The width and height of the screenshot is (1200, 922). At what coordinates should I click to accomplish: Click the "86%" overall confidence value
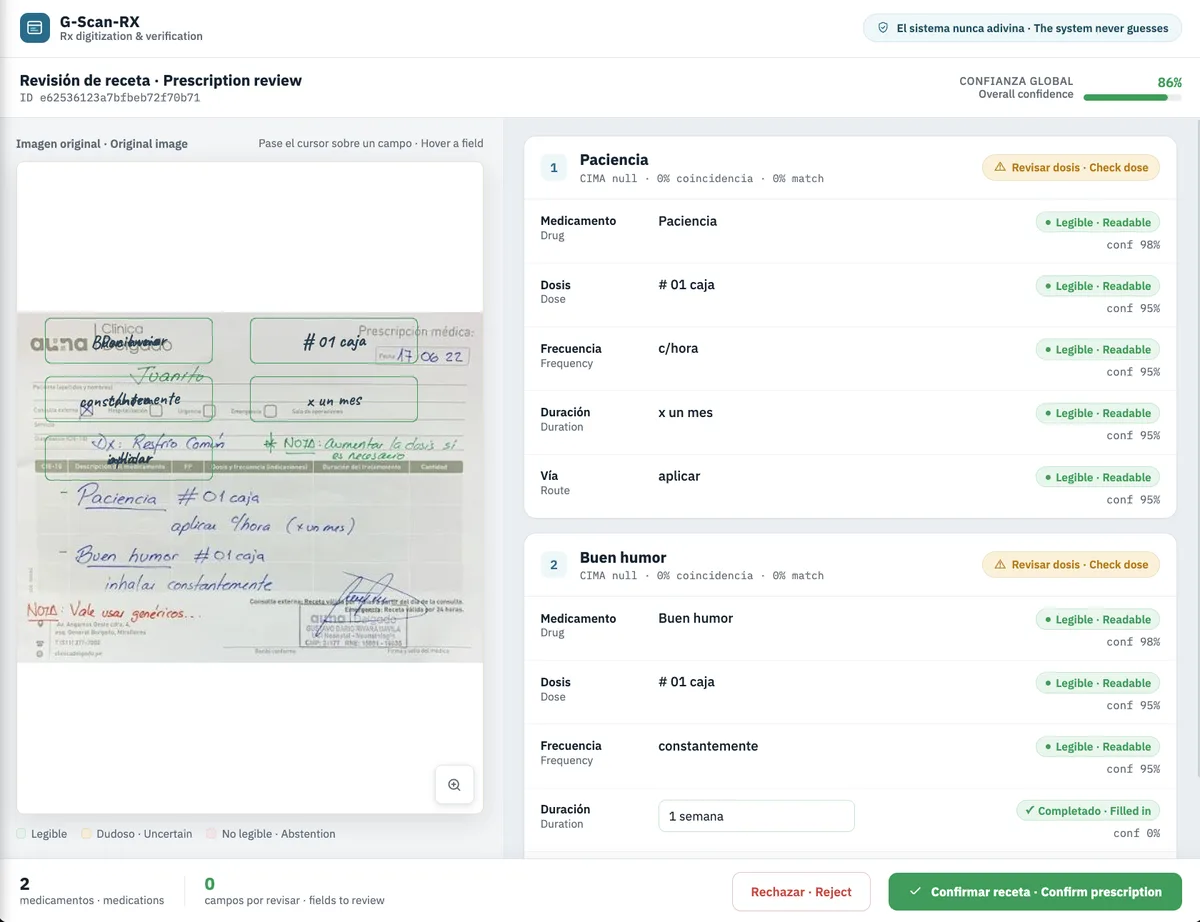[1170, 82]
